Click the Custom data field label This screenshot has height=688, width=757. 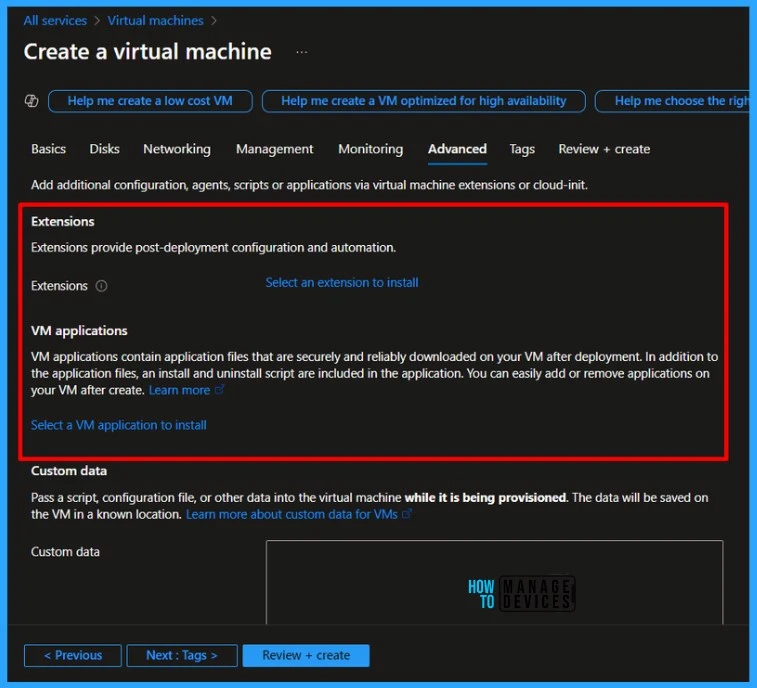(65, 552)
